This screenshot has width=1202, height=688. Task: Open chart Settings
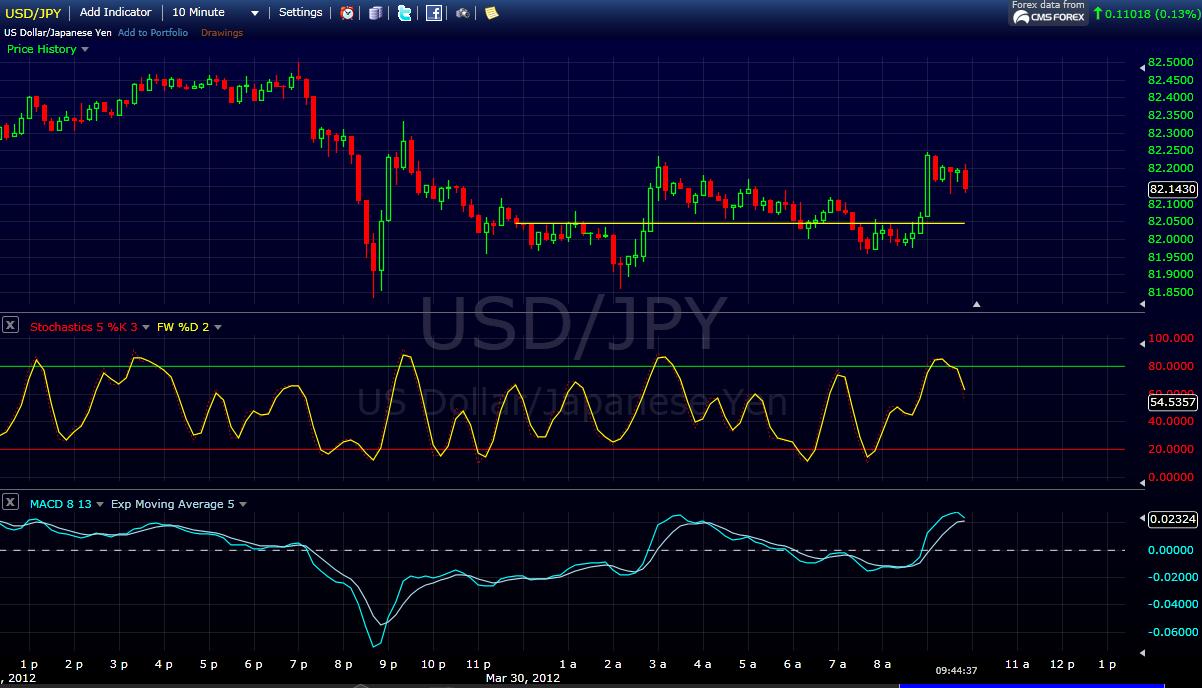pos(300,12)
